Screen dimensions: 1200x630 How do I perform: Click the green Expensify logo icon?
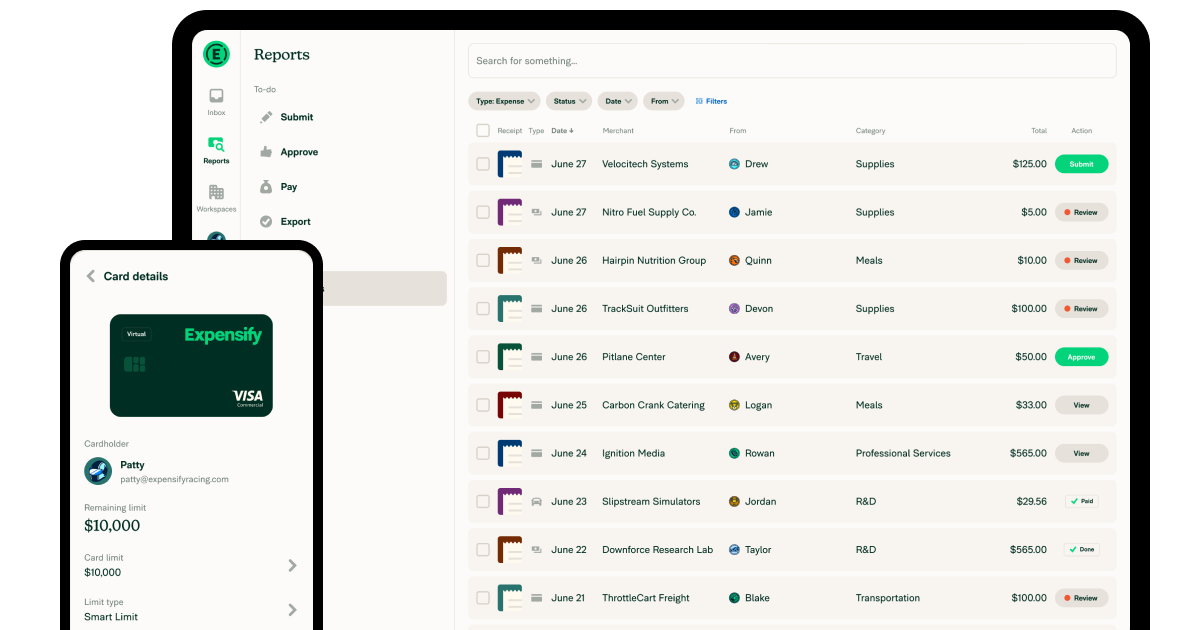point(216,54)
